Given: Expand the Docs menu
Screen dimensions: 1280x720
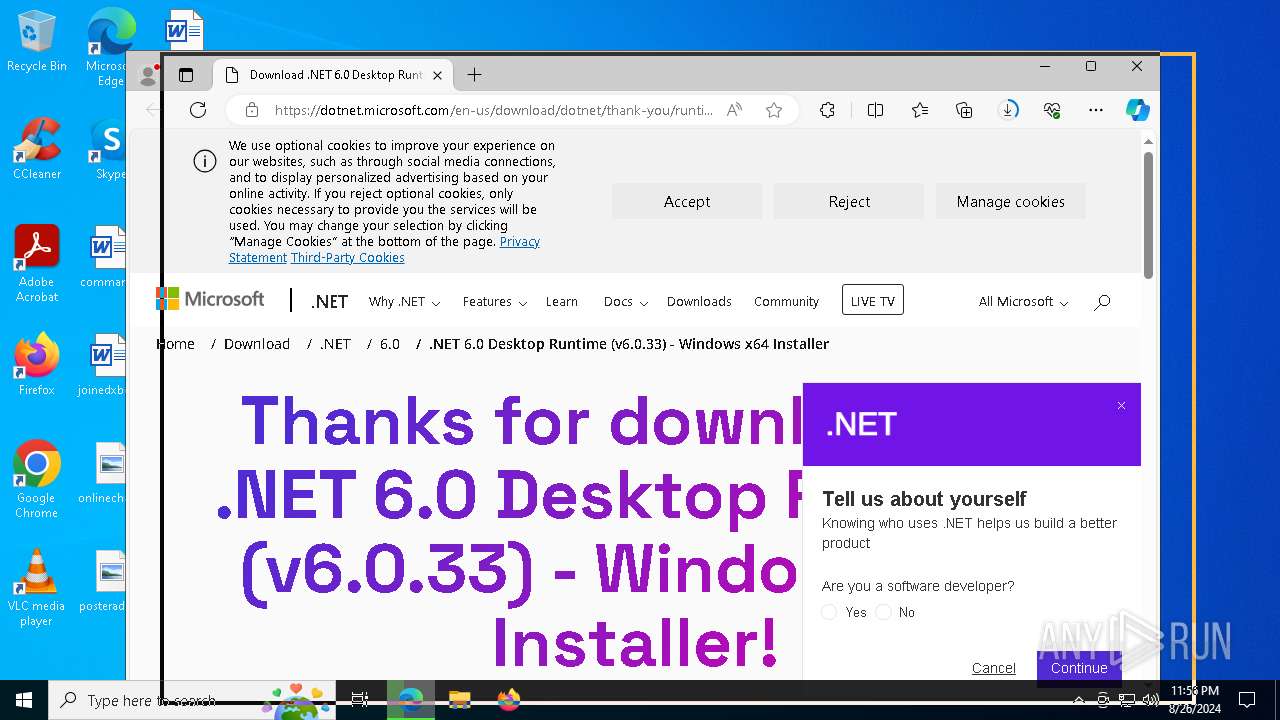Looking at the screenshot, I should coord(626,302).
